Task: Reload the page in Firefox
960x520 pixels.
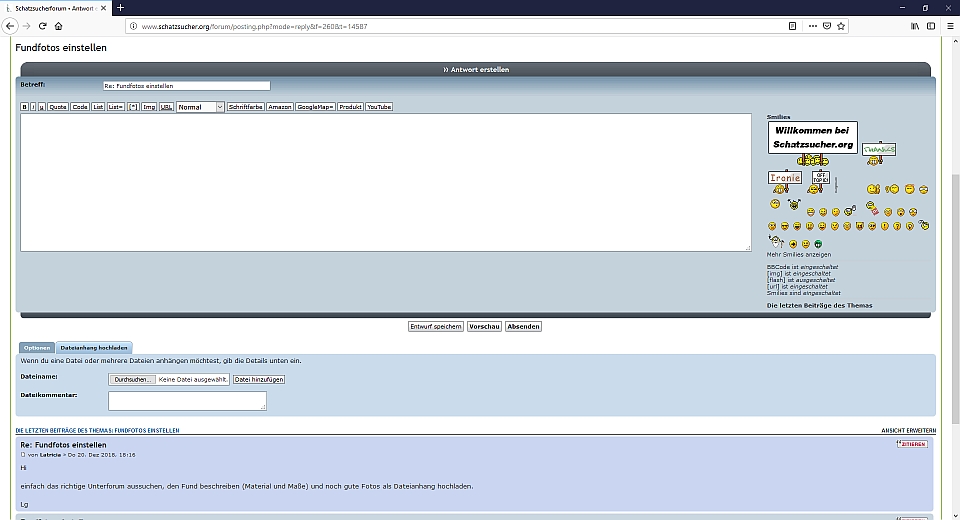Action: point(43,26)
